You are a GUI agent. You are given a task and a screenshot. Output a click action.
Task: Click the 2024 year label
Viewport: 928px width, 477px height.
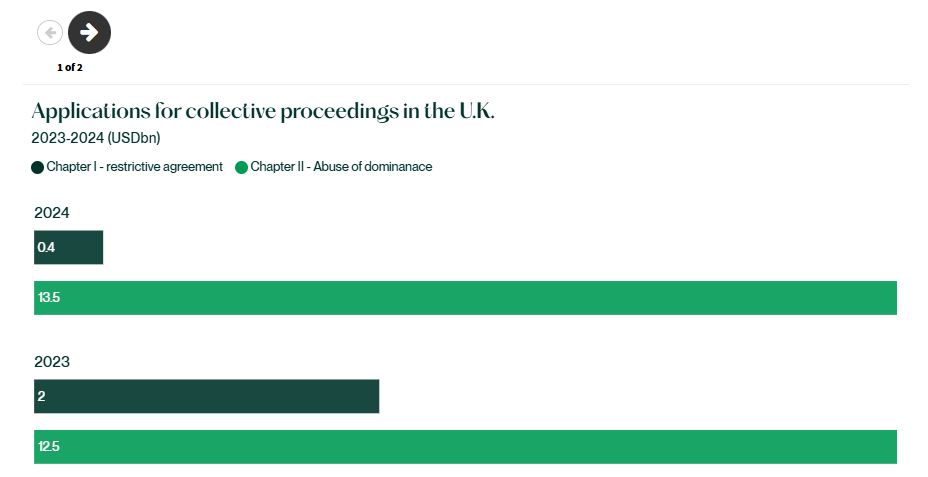51,213
